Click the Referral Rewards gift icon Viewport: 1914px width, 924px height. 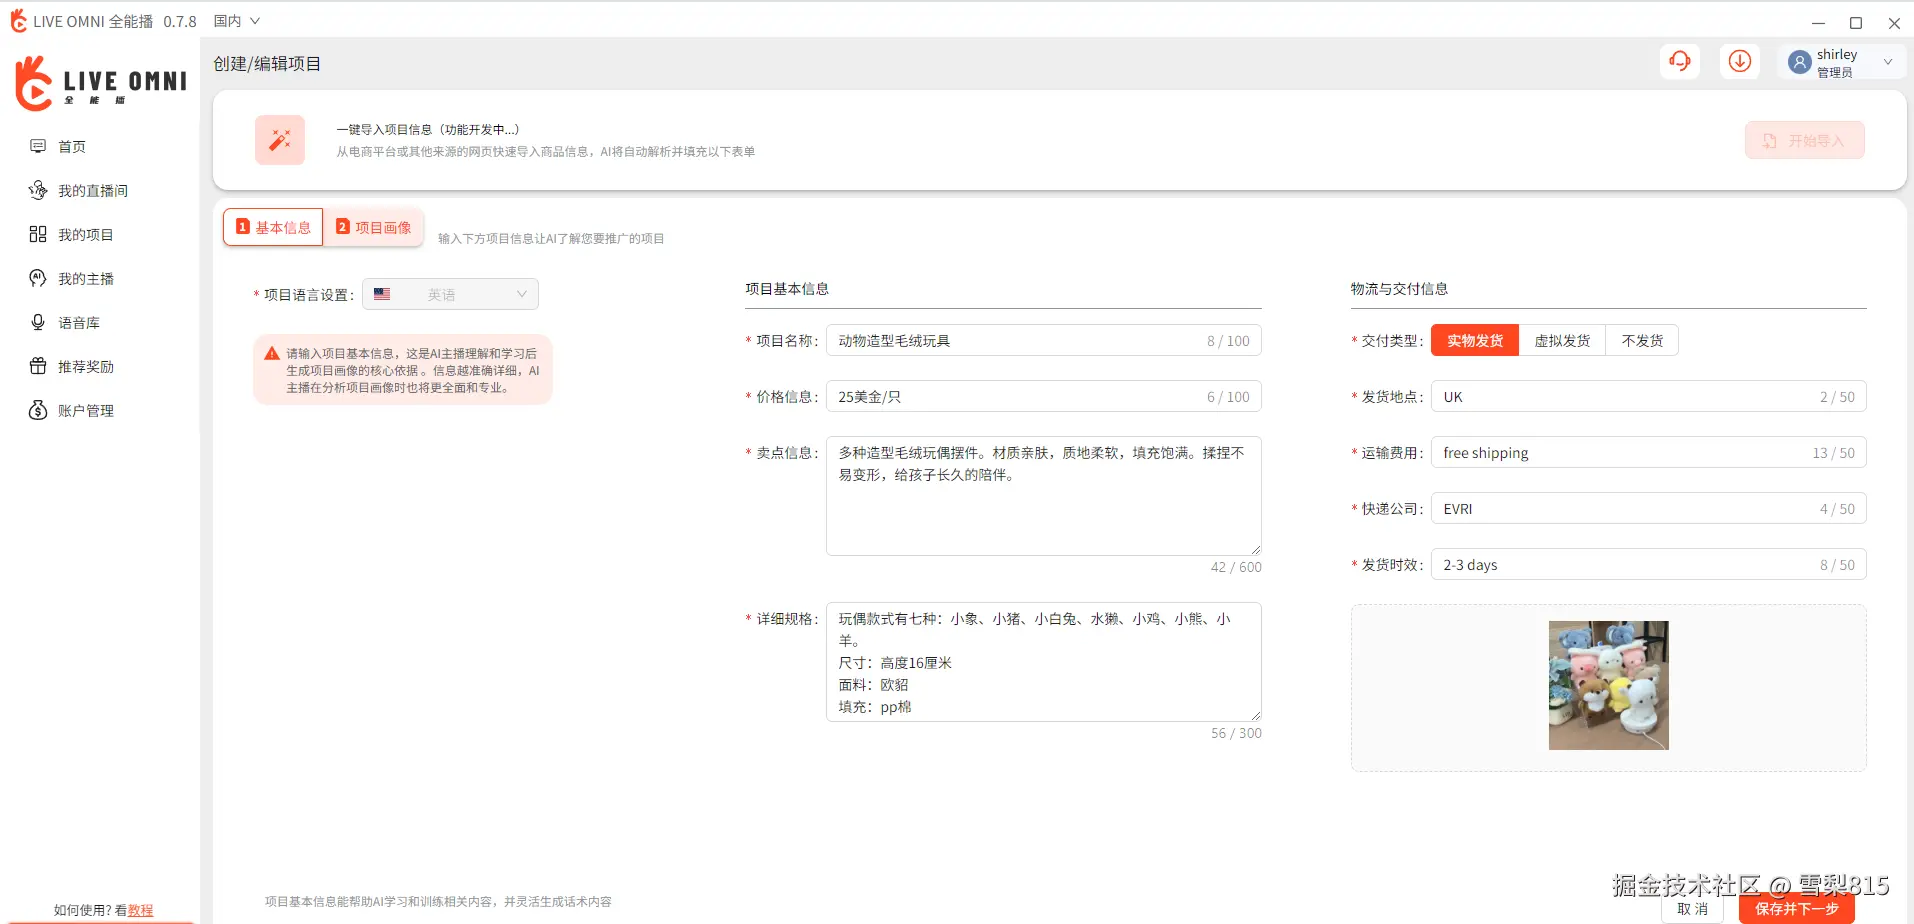[x=38, y=366]
